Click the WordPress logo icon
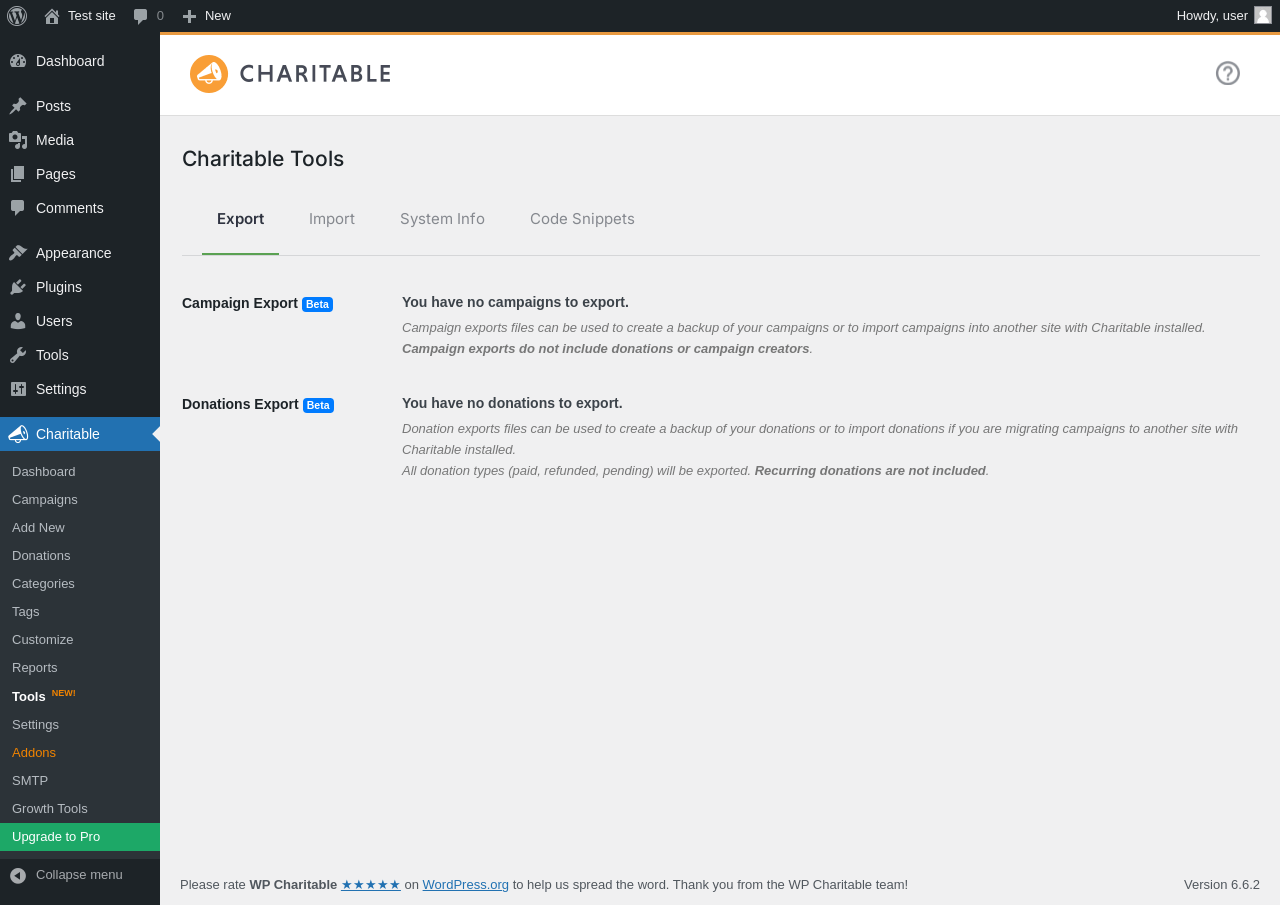This screenshot has width=1280, height=905. [17, 15]
